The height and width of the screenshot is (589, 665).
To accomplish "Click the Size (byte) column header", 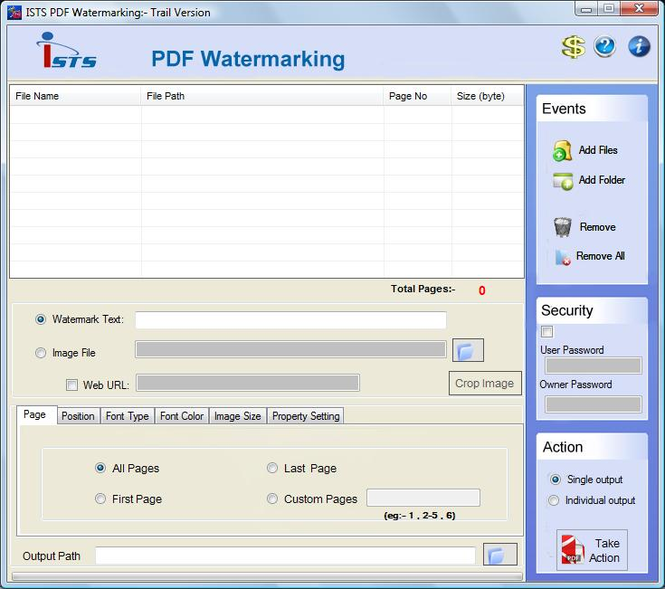I will (487, 96).
